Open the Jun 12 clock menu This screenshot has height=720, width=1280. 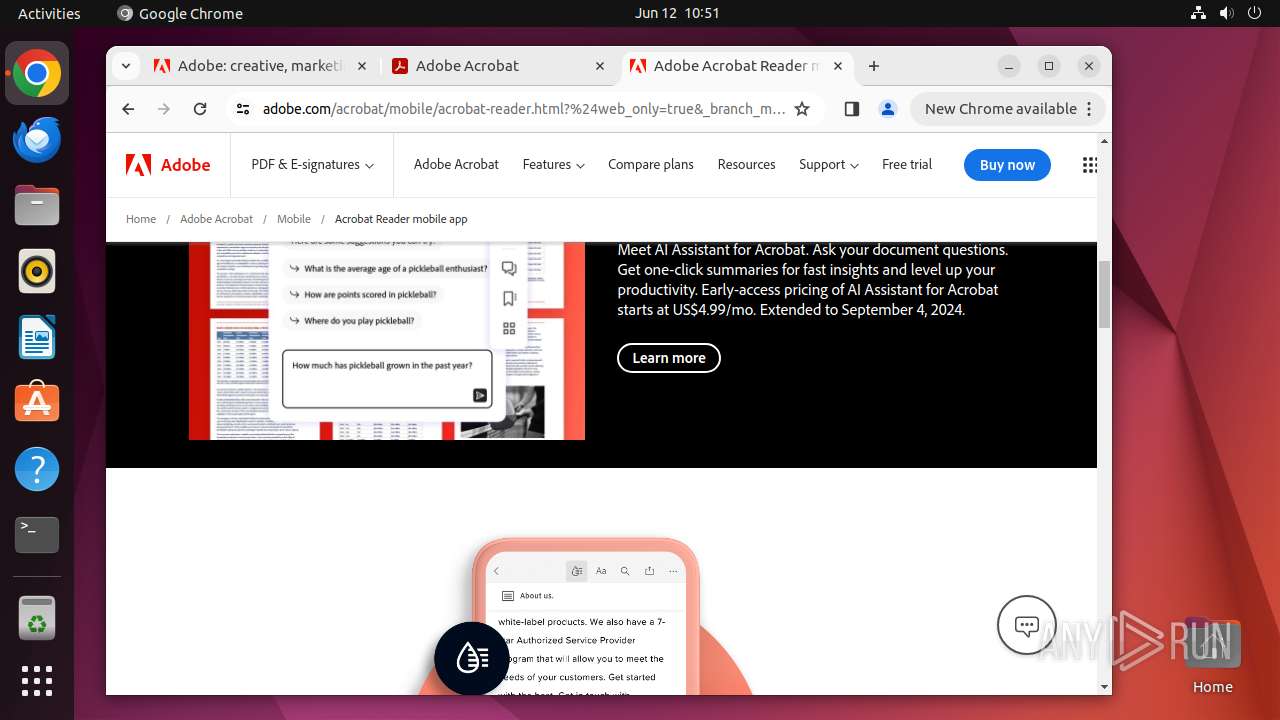(677, 13)
